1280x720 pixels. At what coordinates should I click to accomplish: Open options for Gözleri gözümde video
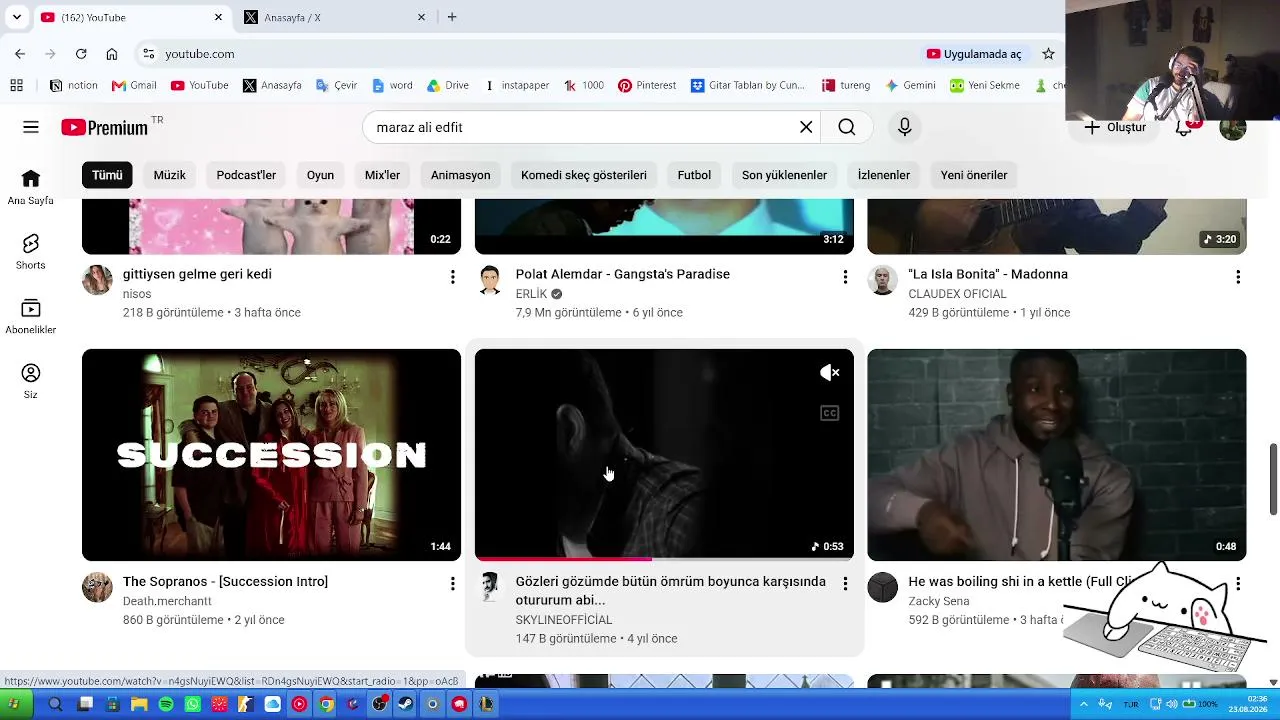(845, 584)
